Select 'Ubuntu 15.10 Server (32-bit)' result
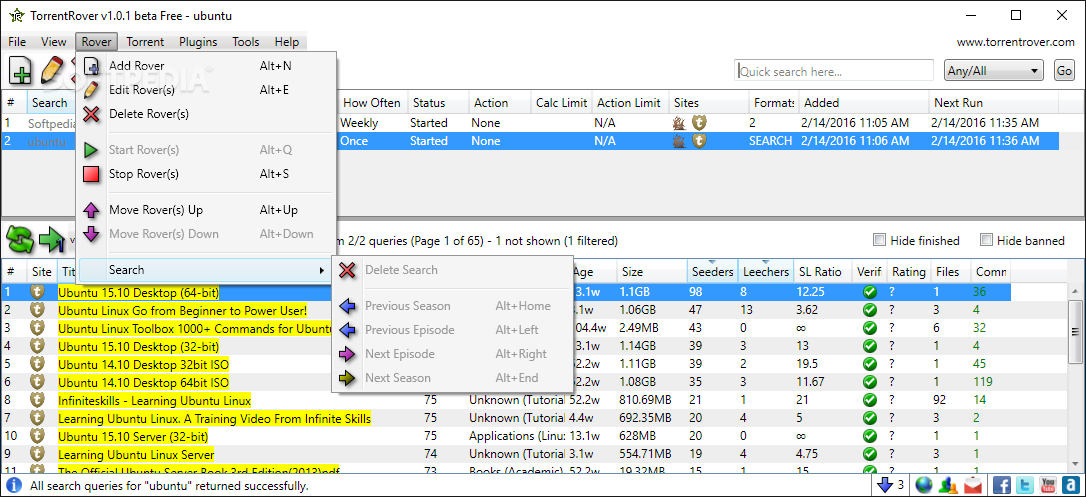1086x497 pixels. point(133,436)
